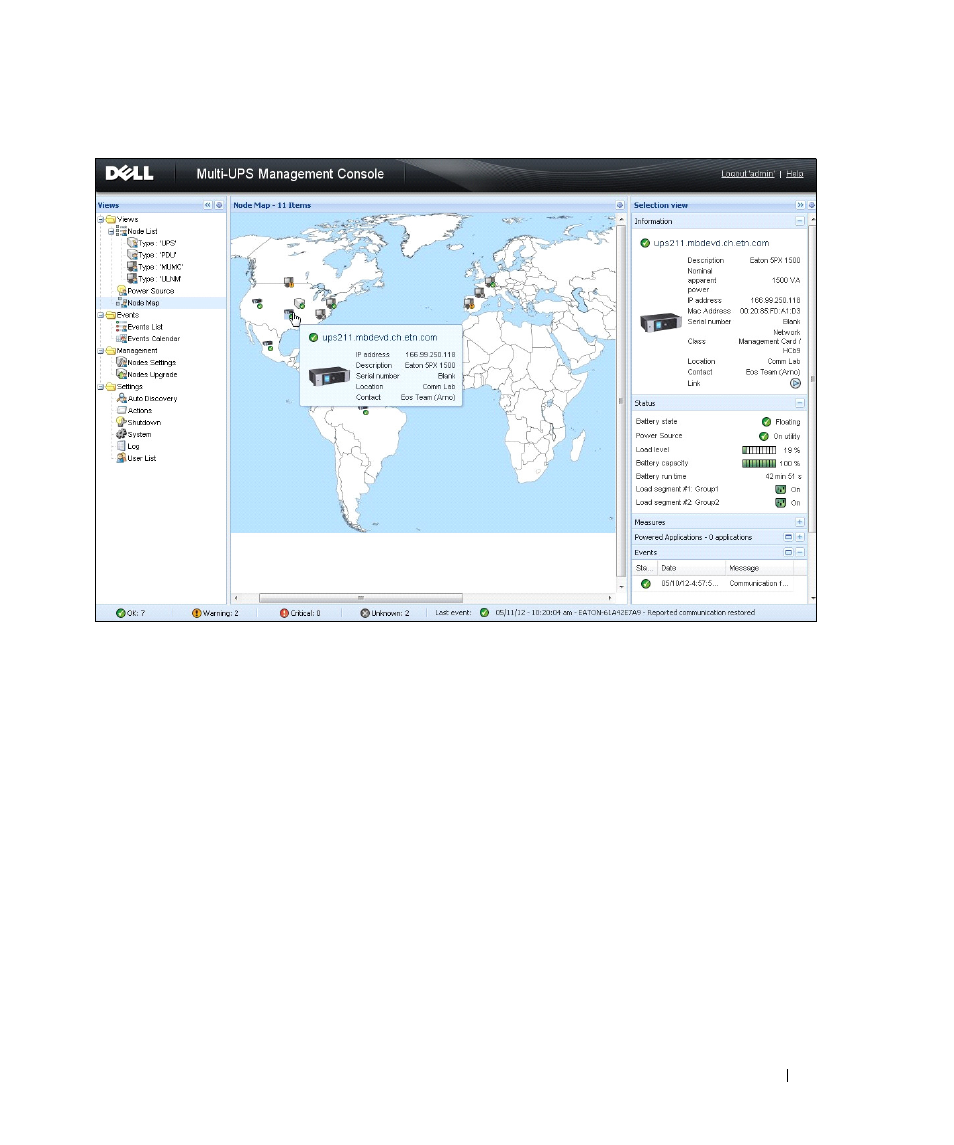Select the node icon in South America
The width and height of the screenshot is (954, 1145).
click(x=364, y=410)
